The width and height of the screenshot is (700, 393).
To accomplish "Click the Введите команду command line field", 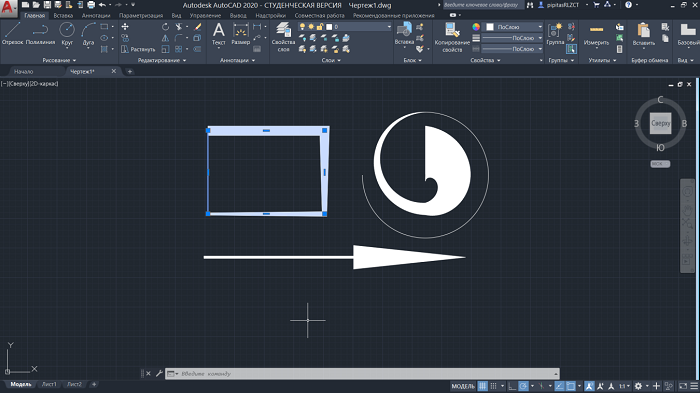I will click(362, 374).
